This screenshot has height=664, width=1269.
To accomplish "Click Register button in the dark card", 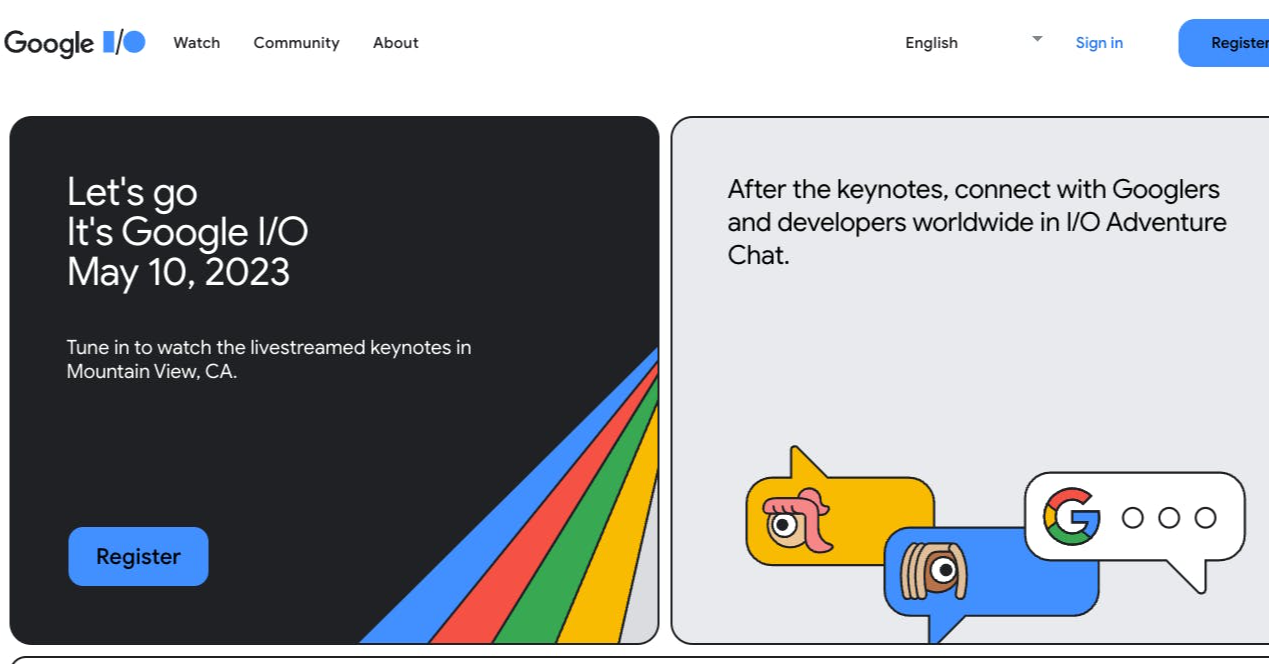I will click(x=138, y=556).
